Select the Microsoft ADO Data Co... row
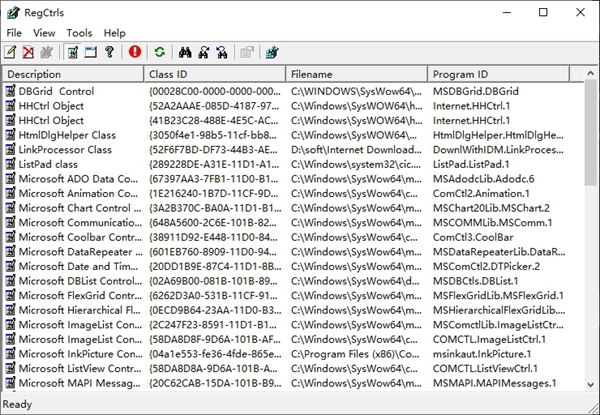 click(x=293, y=179)
